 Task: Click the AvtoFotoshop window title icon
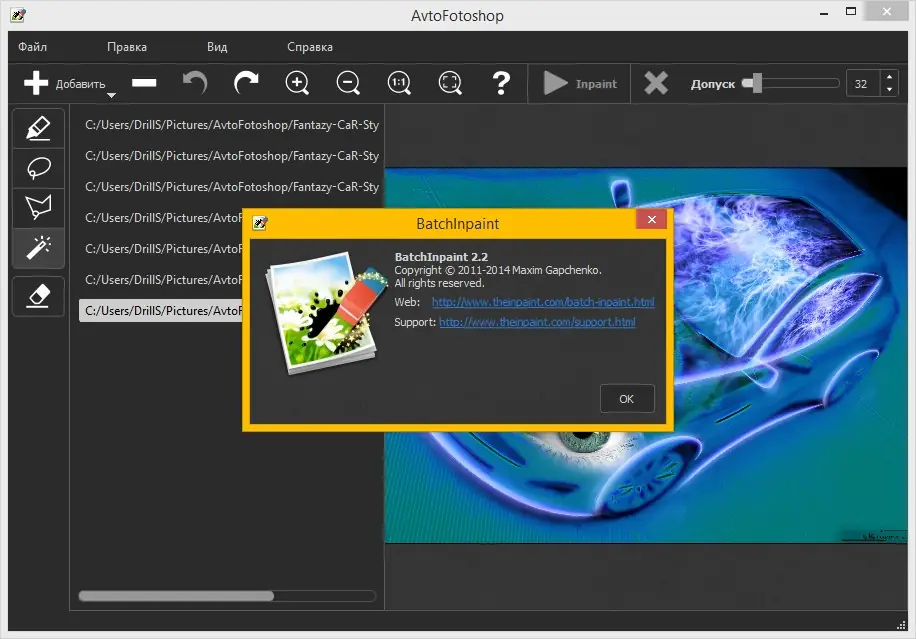18,15
